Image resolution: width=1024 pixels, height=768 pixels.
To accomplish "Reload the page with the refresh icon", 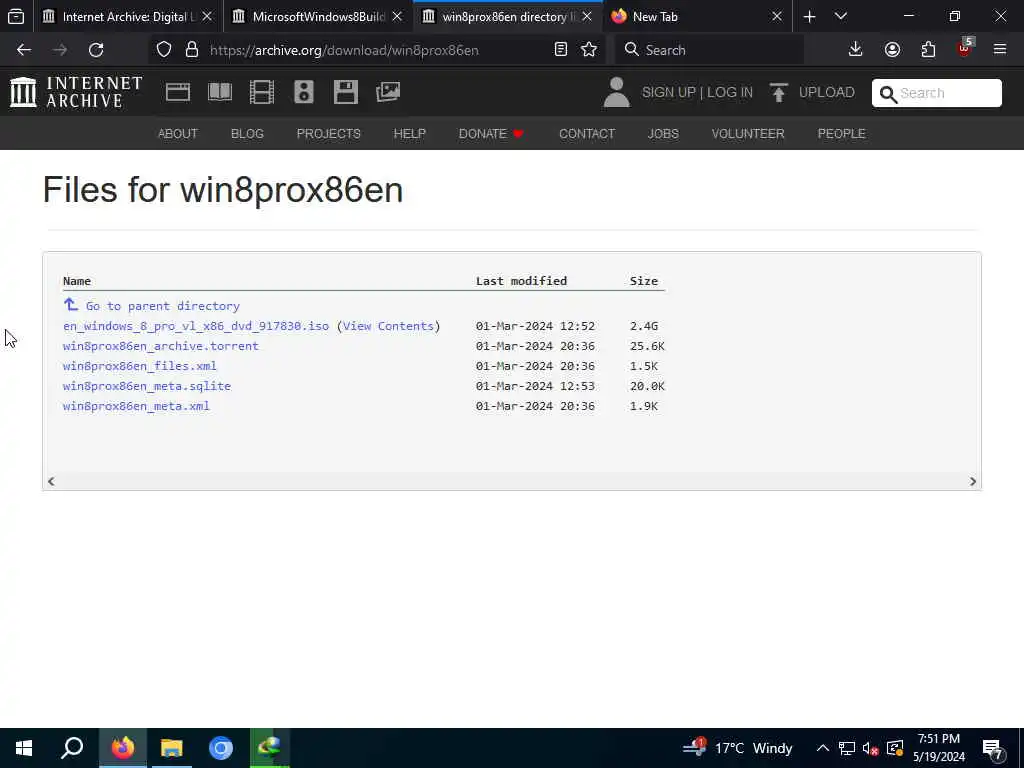I will pyautogui.click(x=96, y=50).
